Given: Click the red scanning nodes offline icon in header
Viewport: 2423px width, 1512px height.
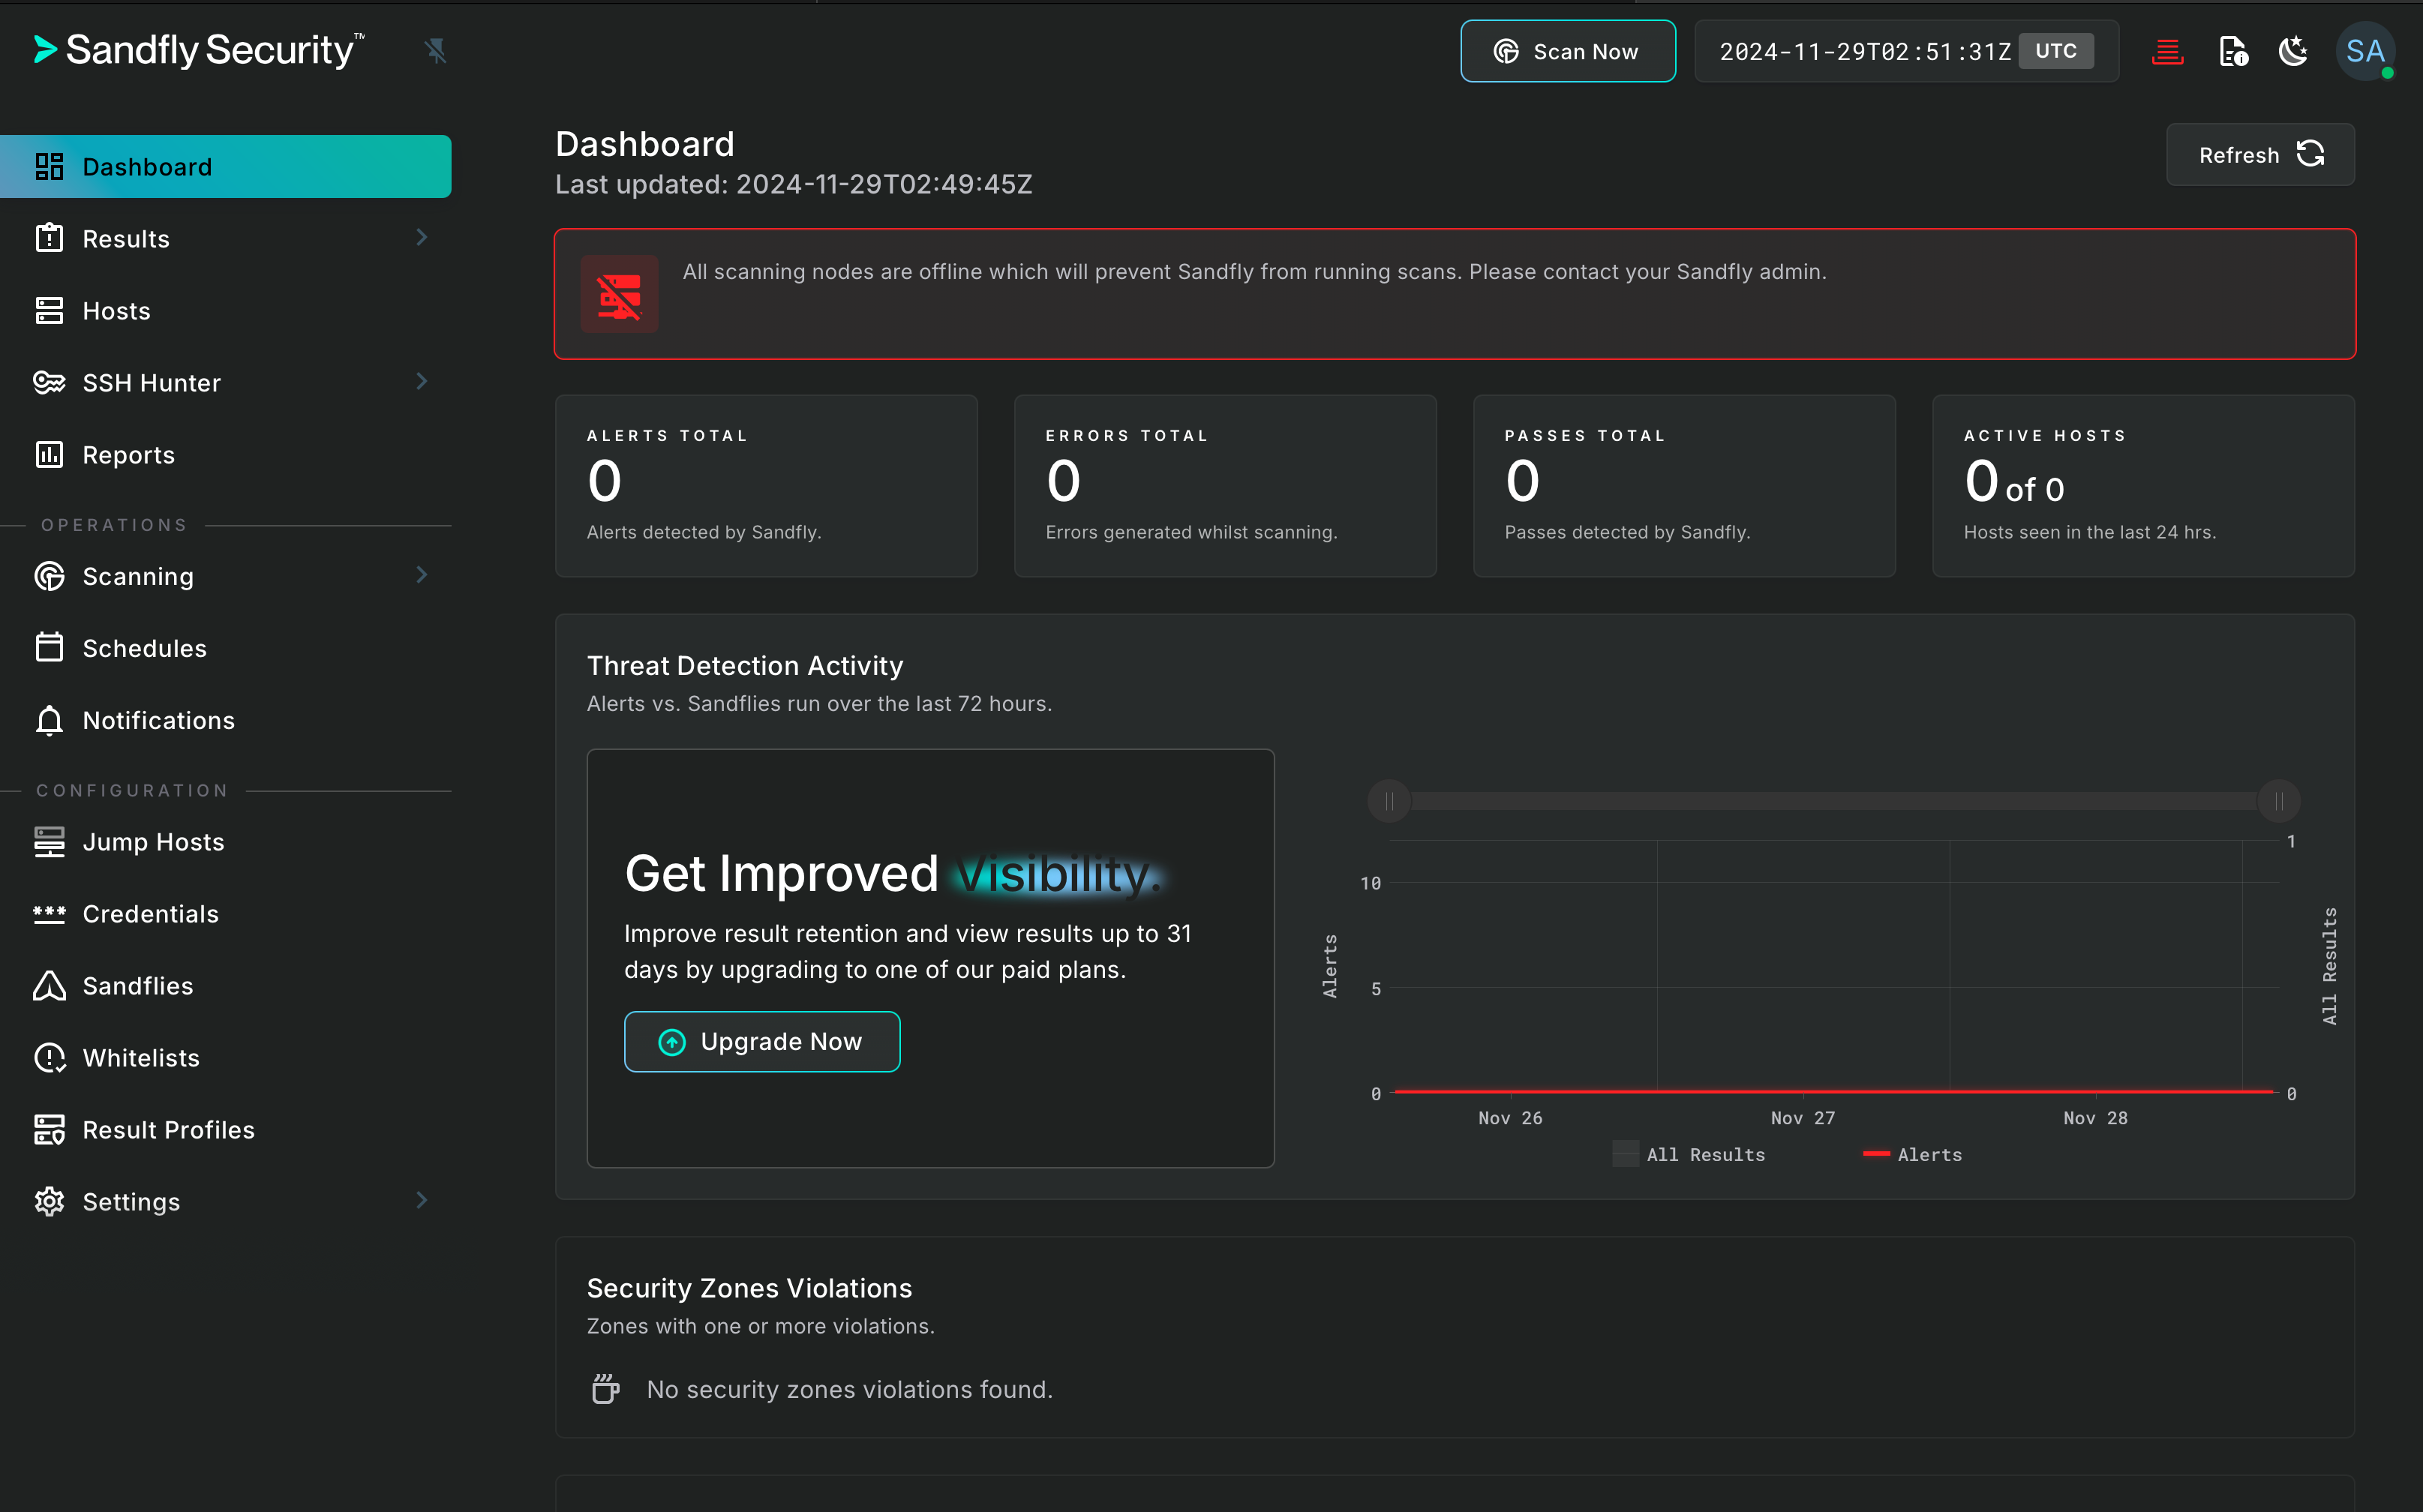Looking at the screenshot, I should (2167, 51).
